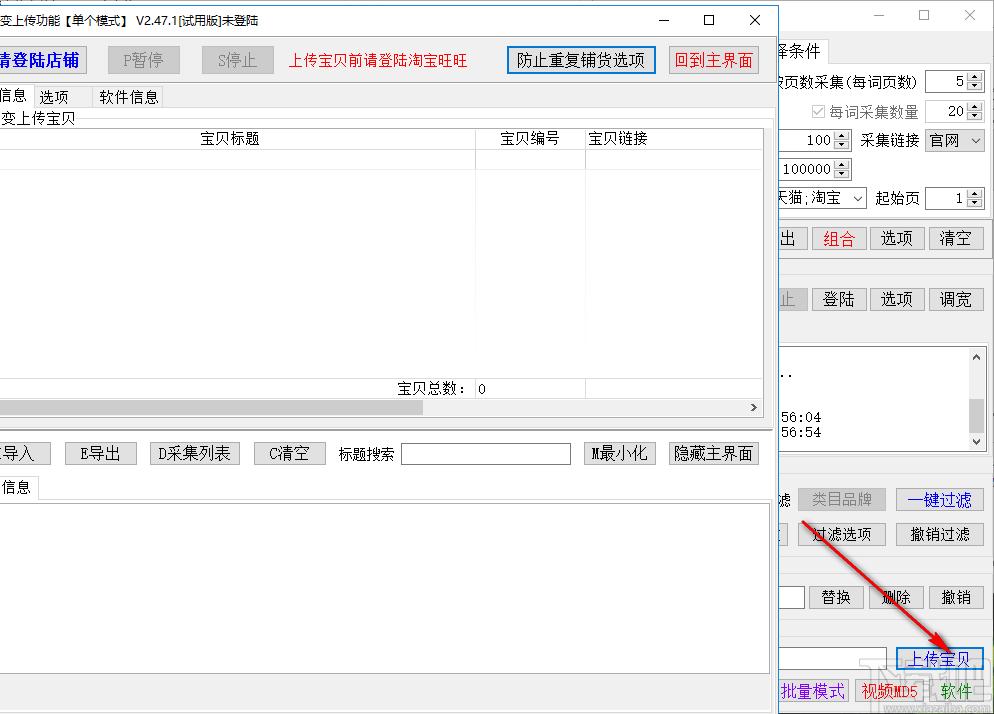The image size is (994, 714).
Task: Decrease the 每词采集数量 value of 20
Action: click(976, 116)
